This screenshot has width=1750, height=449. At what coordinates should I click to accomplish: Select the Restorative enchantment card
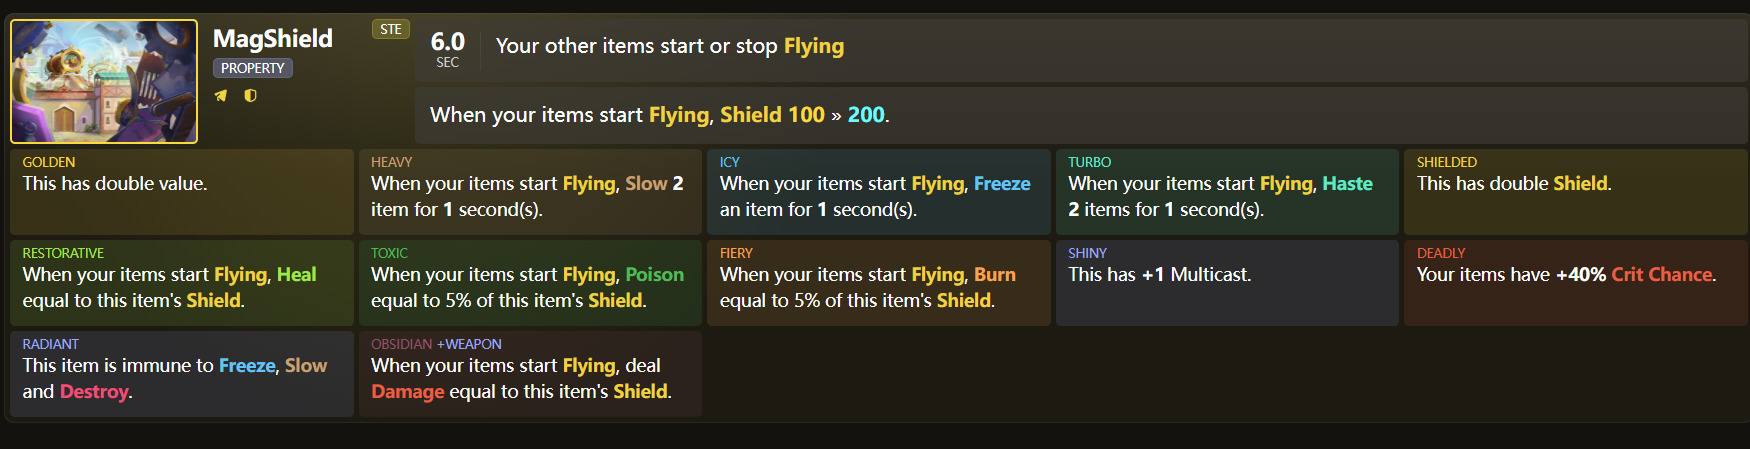(182, 282)
